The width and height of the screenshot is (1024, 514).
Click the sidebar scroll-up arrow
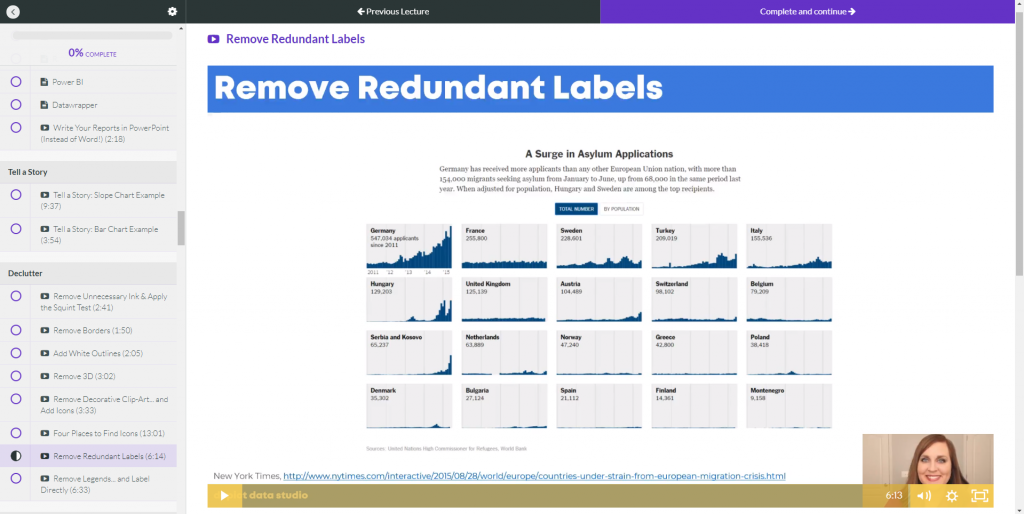pyautogui.click(x=181, y=29)
